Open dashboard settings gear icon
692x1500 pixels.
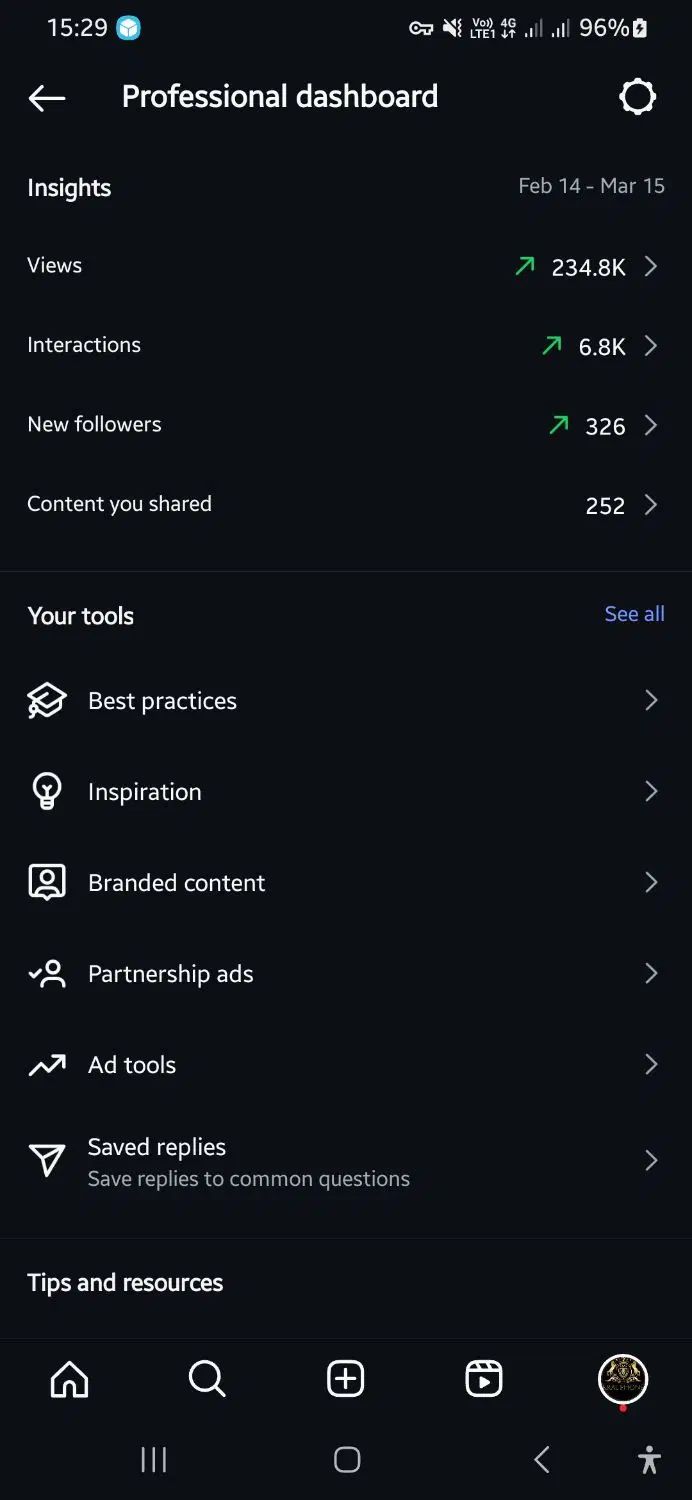click(x=638, y=97)
